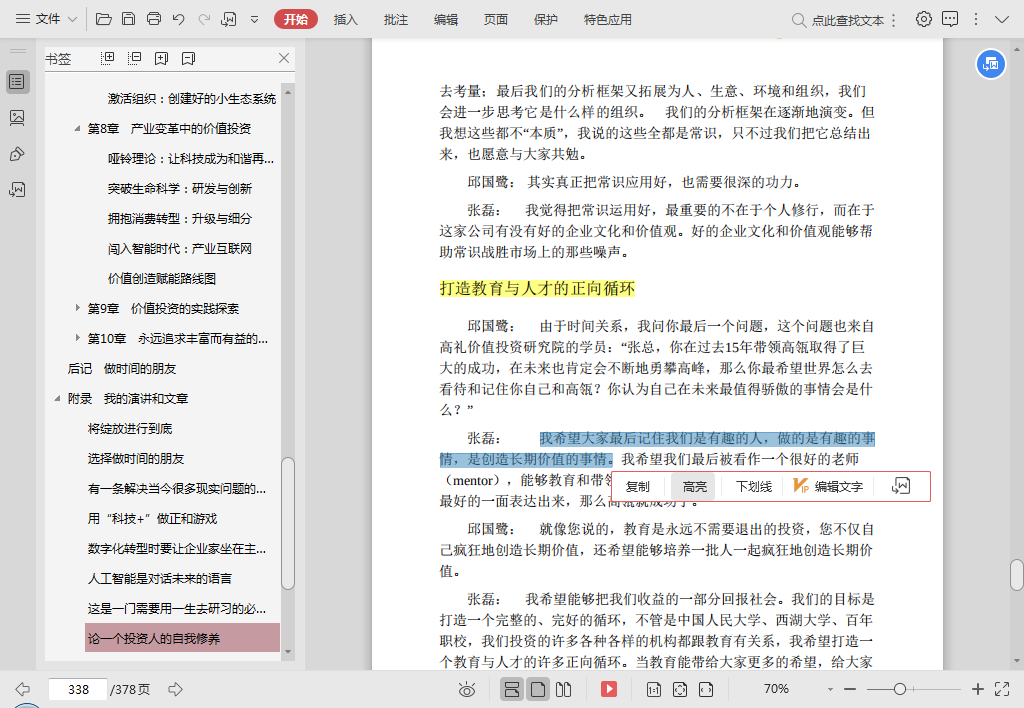Image resolution: width=1024 pixels, height=708 pixels.
Task: Click 复制 in the selection popup
Action: 638,487
